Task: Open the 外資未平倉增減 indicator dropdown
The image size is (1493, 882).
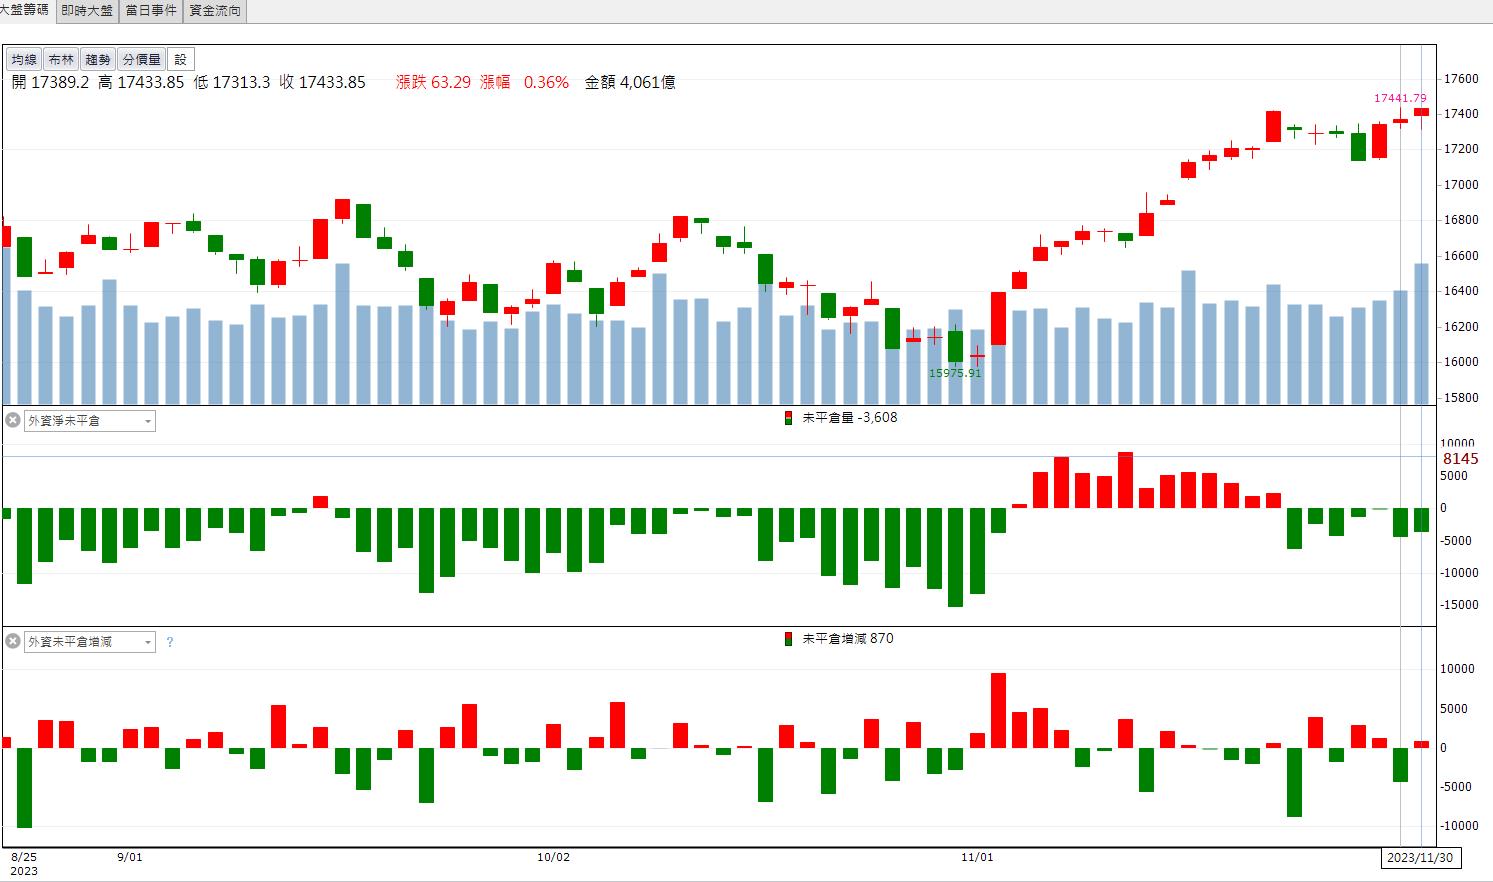Action: point(90,642)
